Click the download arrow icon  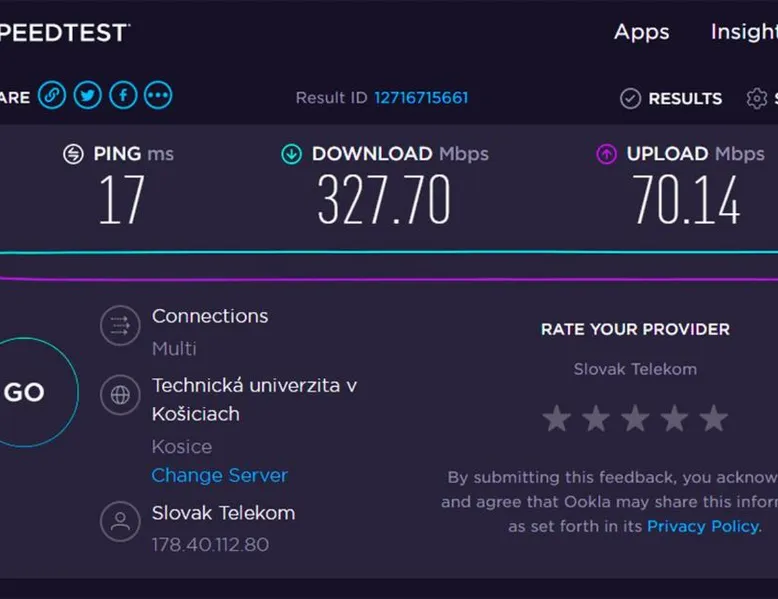292,154
